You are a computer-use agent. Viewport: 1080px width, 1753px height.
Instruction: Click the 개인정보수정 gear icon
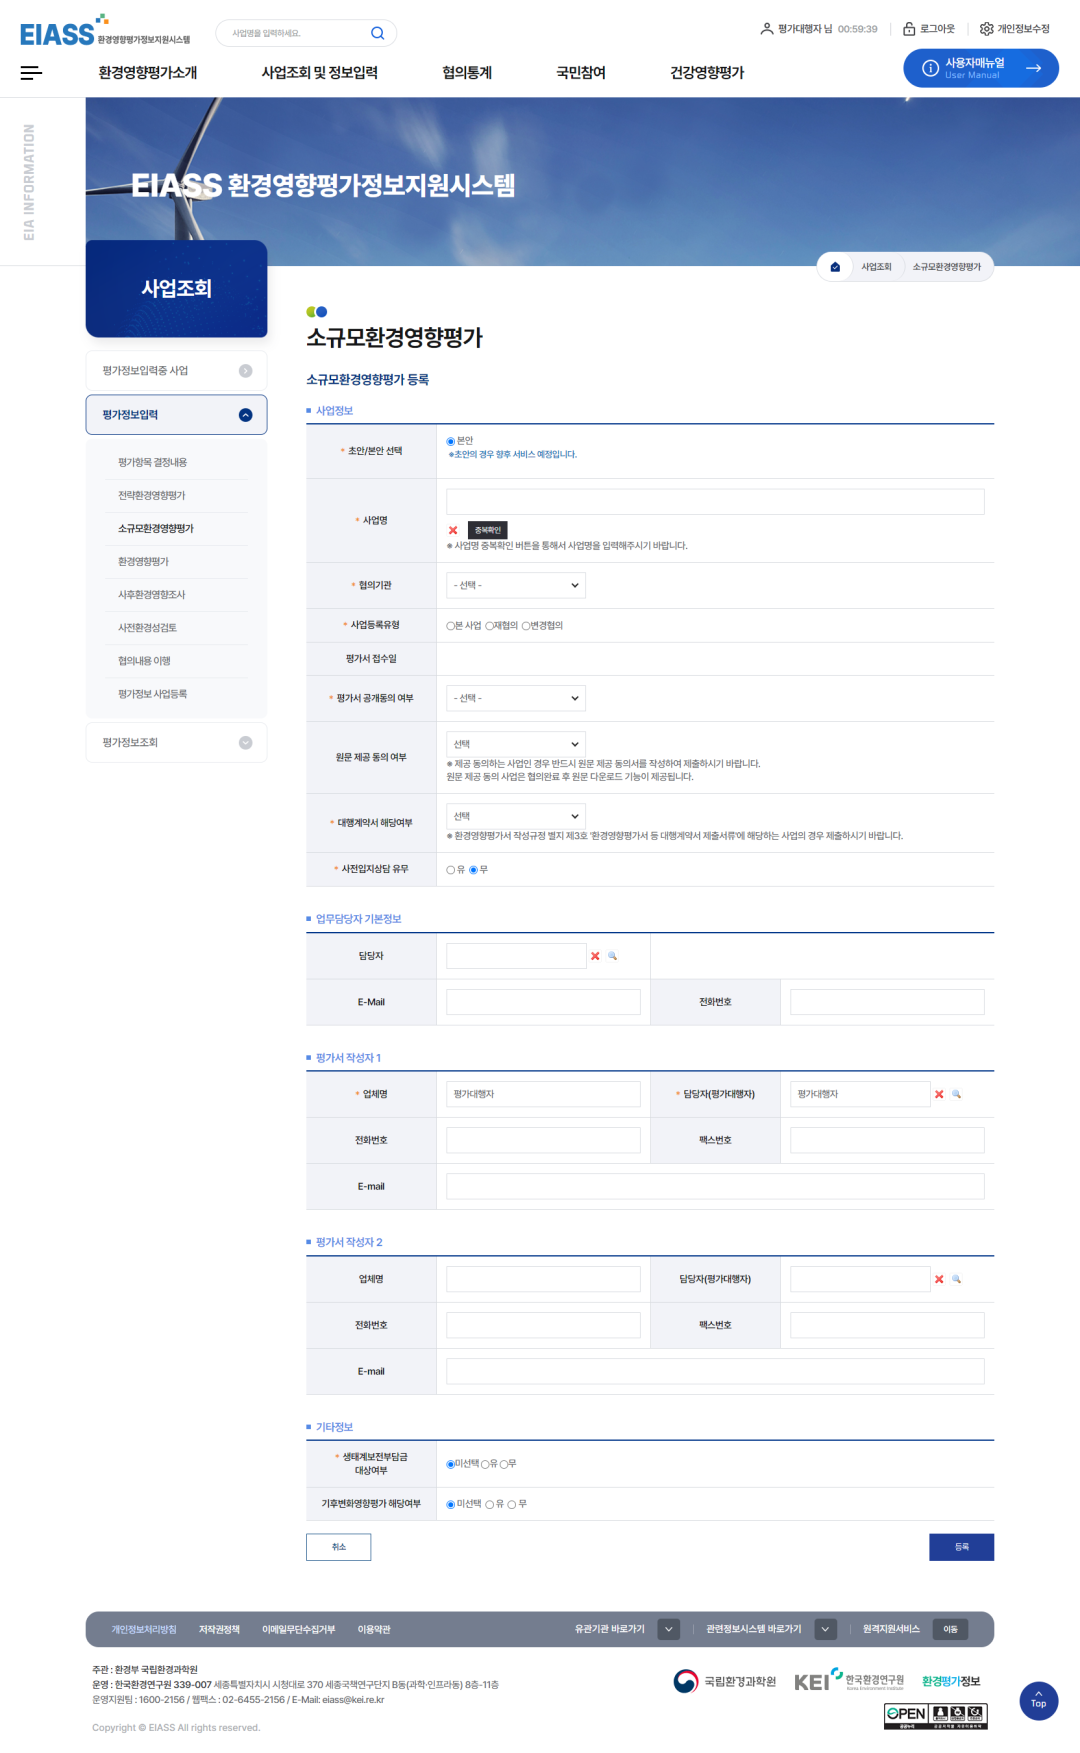(x=986, y=29)
